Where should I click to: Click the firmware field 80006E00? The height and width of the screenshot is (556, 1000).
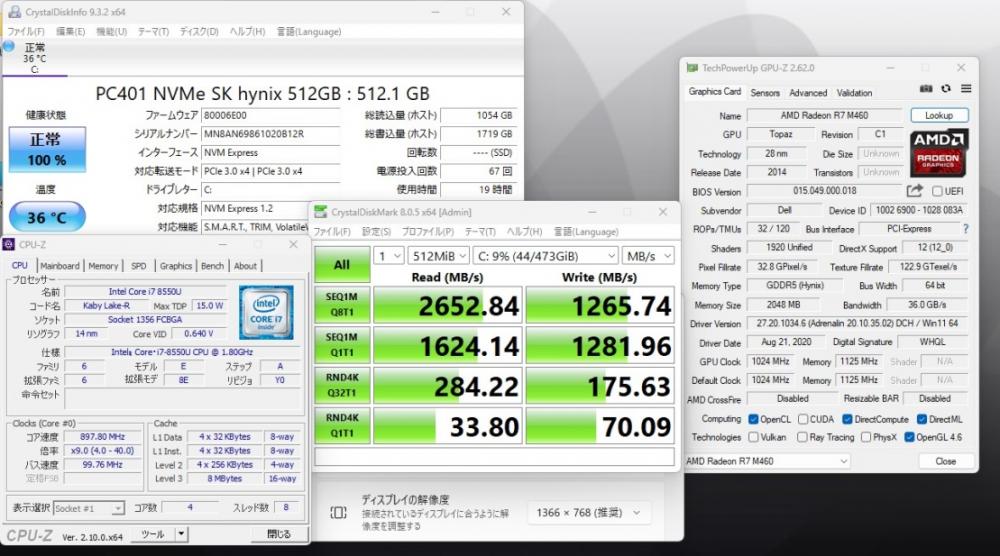pos(270,115)
